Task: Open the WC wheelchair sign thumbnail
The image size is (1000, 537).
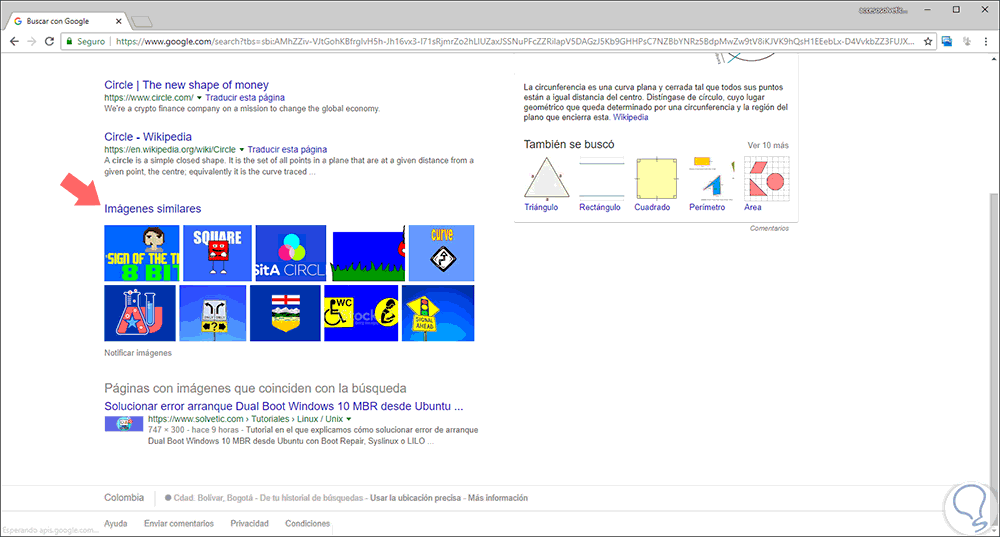Action: point(361,313)
